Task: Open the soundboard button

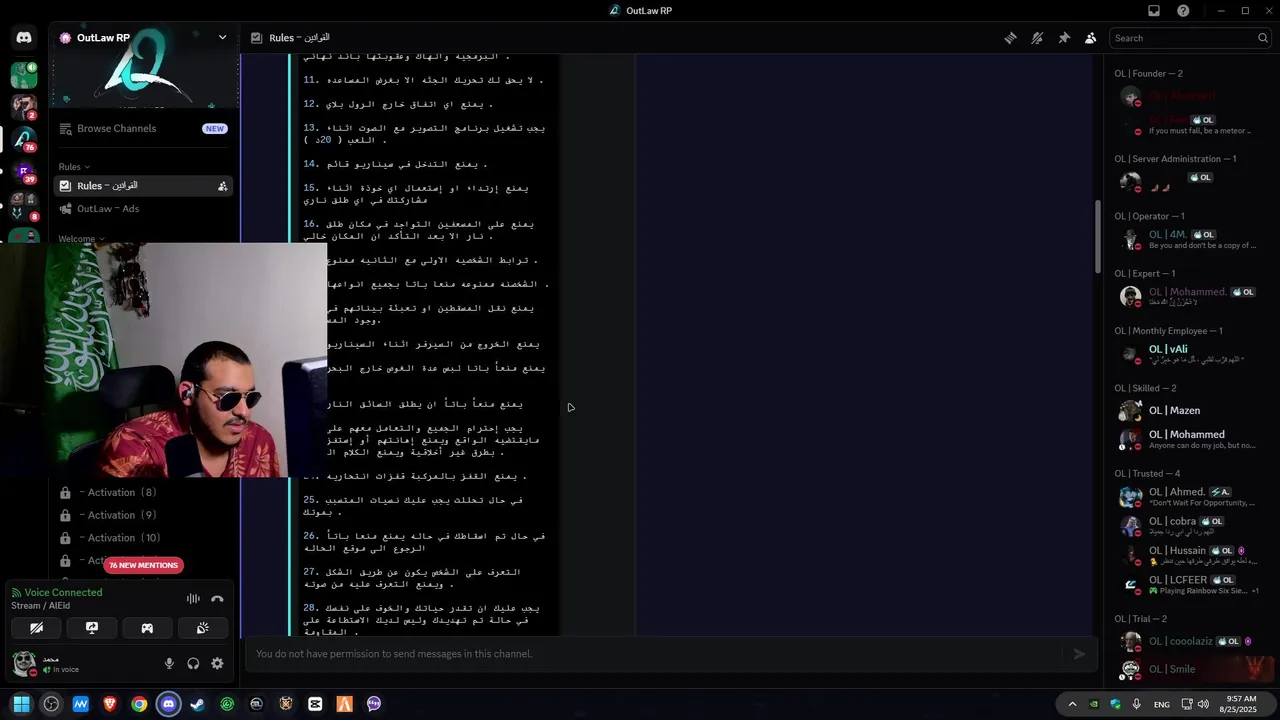Action: point(203,628)
